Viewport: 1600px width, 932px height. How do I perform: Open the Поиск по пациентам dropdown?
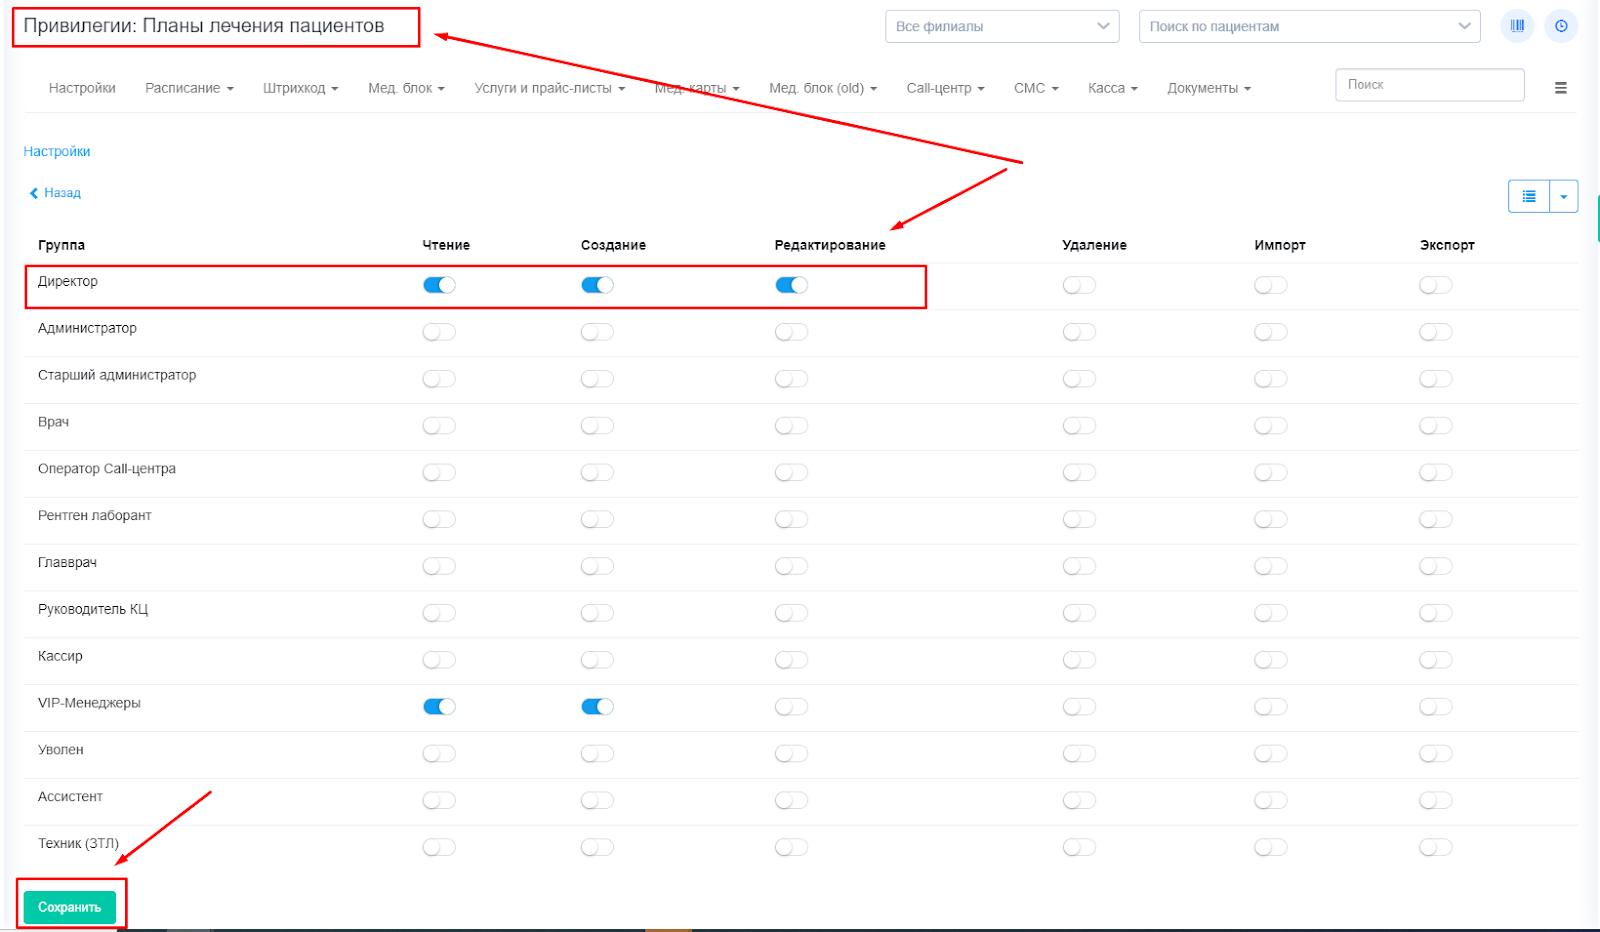click(1310, 26)
